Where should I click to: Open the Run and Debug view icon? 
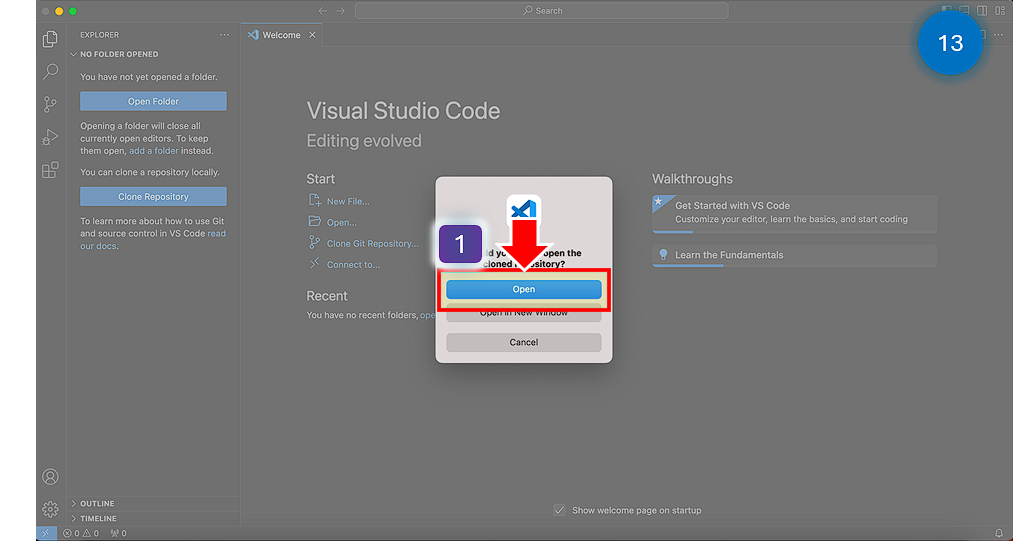pyautogui.click(x=50, y=137)
